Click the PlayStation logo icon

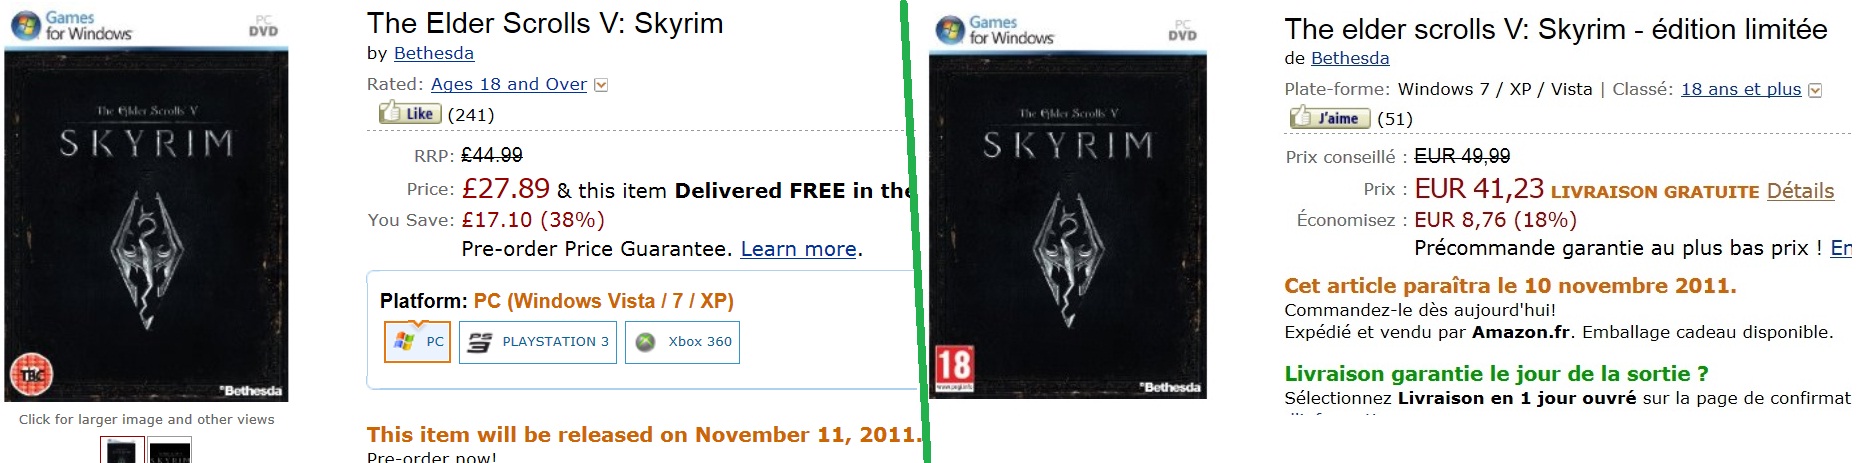pos(480,342)
